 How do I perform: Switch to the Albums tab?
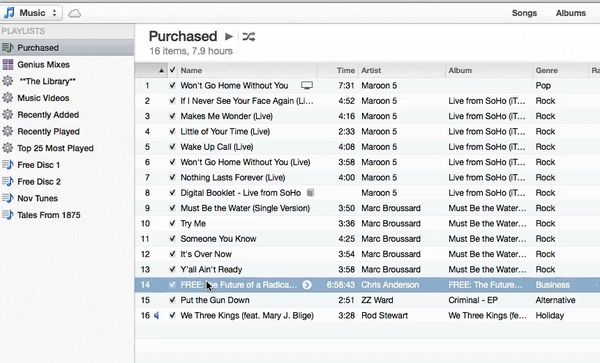point(571,13)
